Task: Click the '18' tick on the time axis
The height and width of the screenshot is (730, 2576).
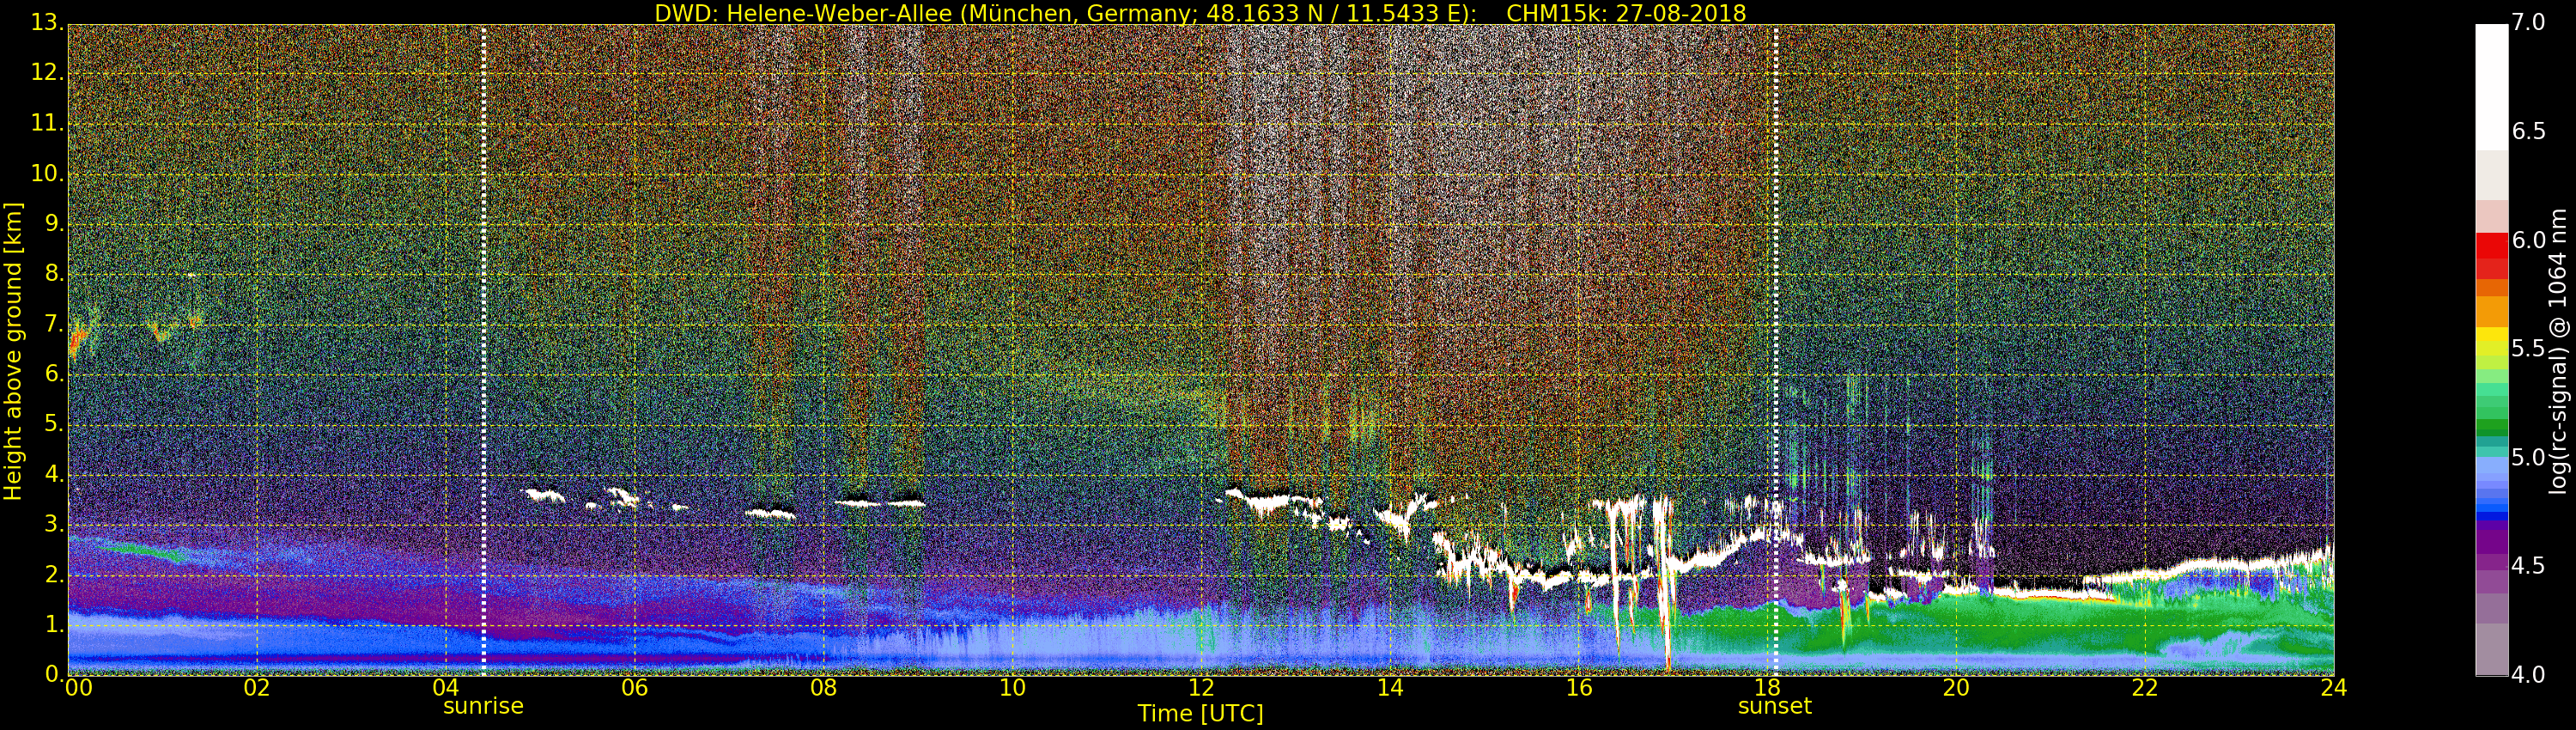Action: click(x=1768, y=687)
